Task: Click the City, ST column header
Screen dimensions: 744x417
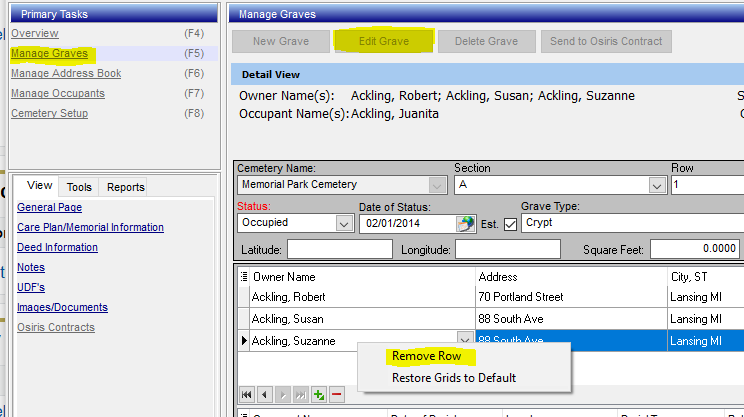Action: pyautogui.click(x=706, y=277)
